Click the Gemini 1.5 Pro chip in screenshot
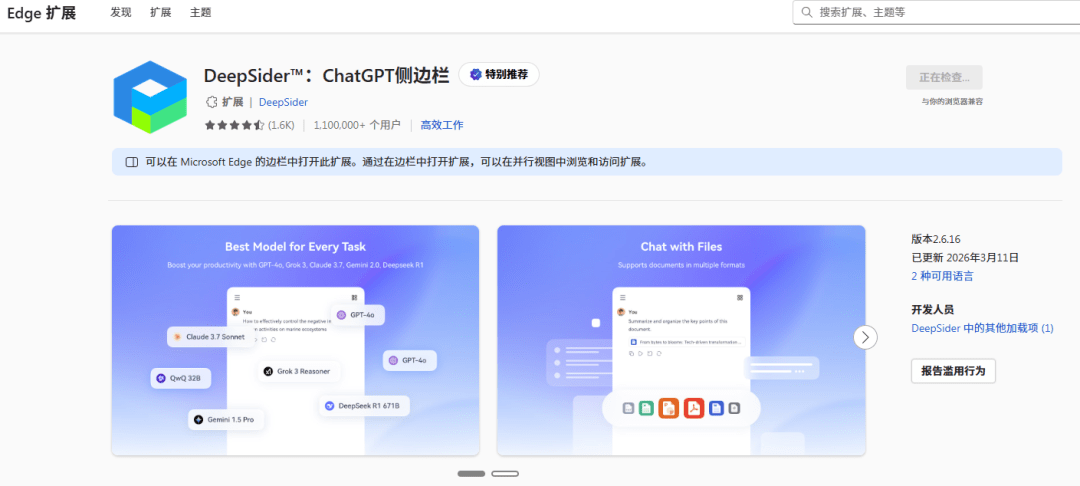Viewport: 1080px width, 486px height. [226, 419]
